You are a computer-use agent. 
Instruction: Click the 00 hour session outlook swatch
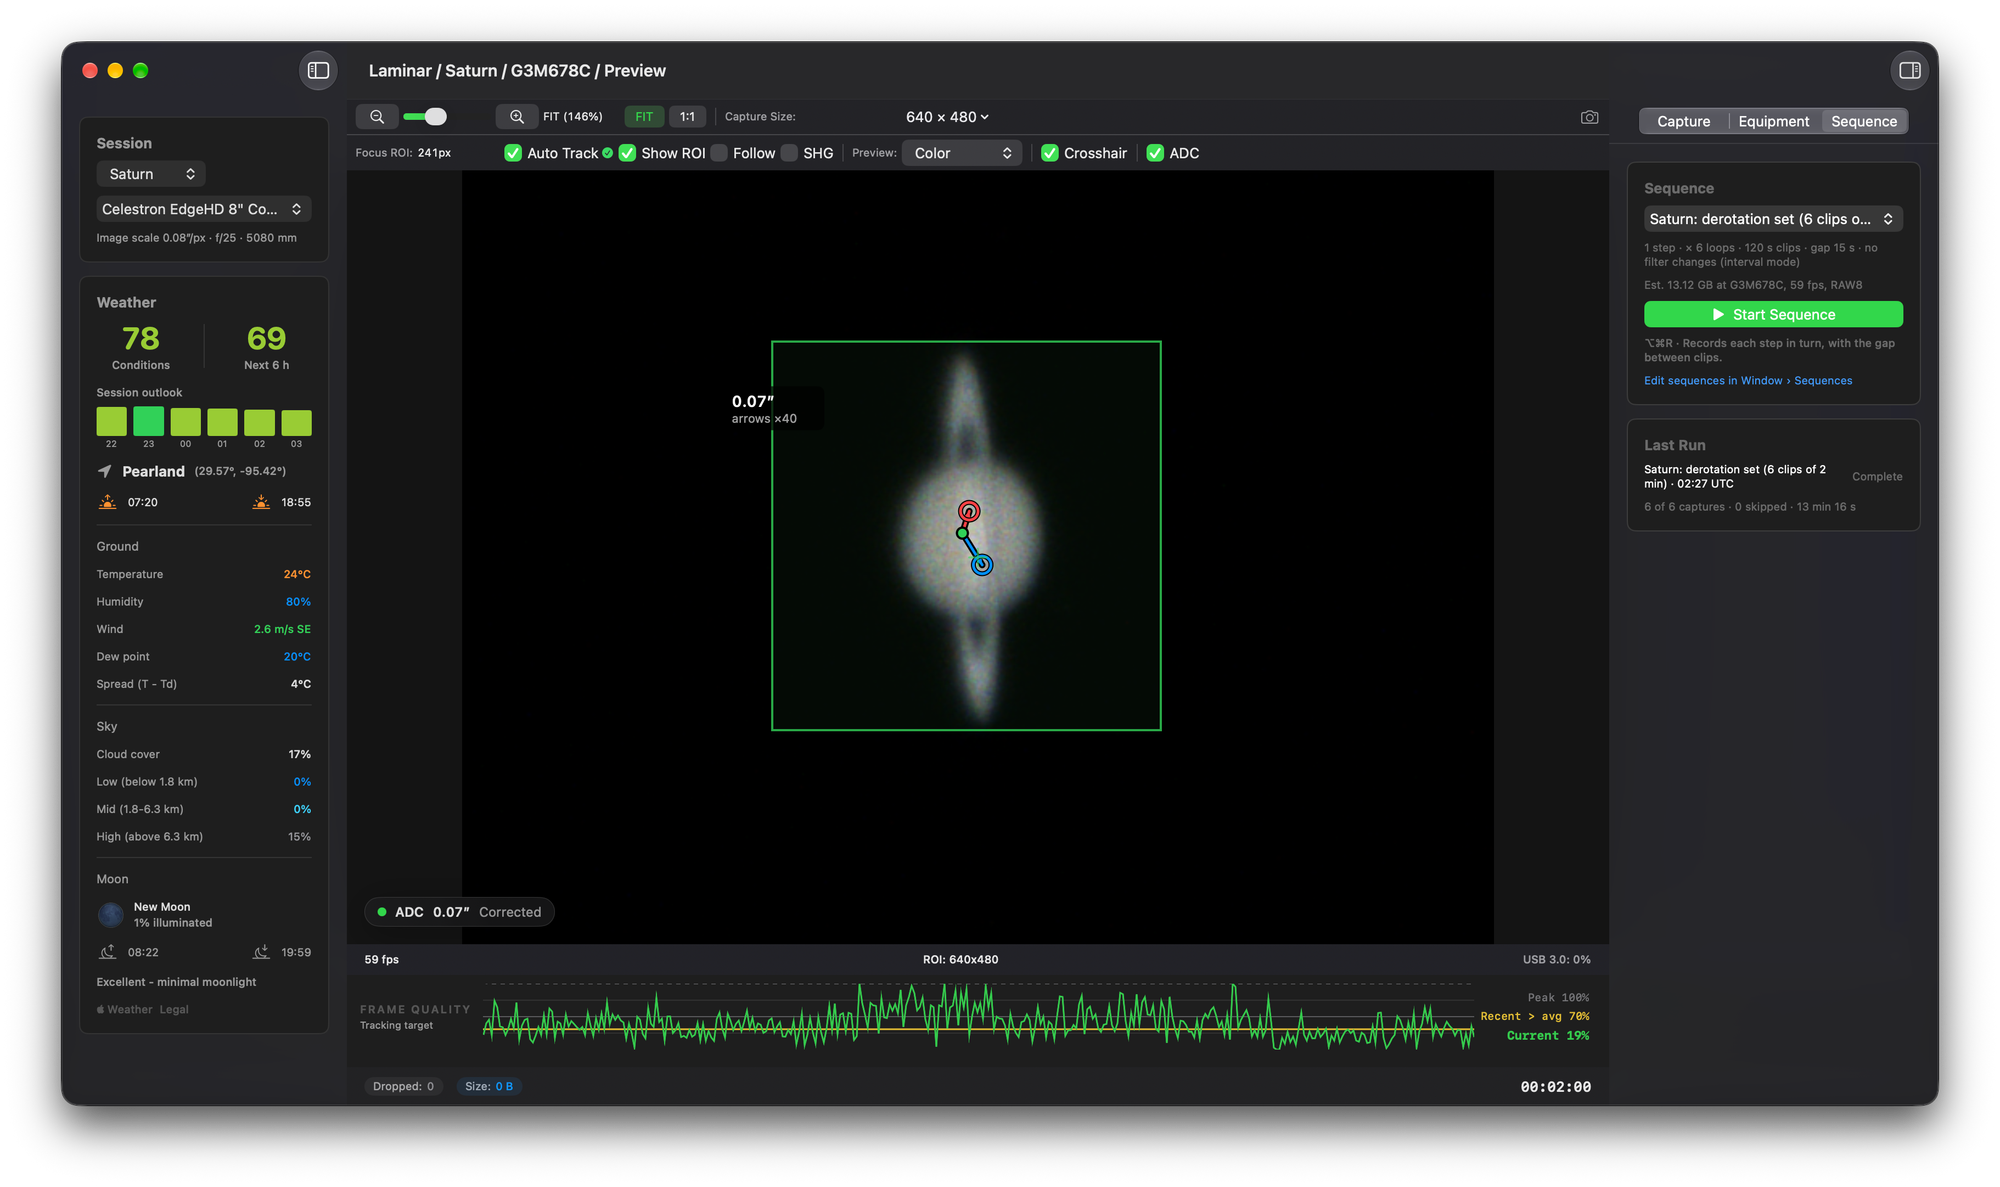click(185, 421)
